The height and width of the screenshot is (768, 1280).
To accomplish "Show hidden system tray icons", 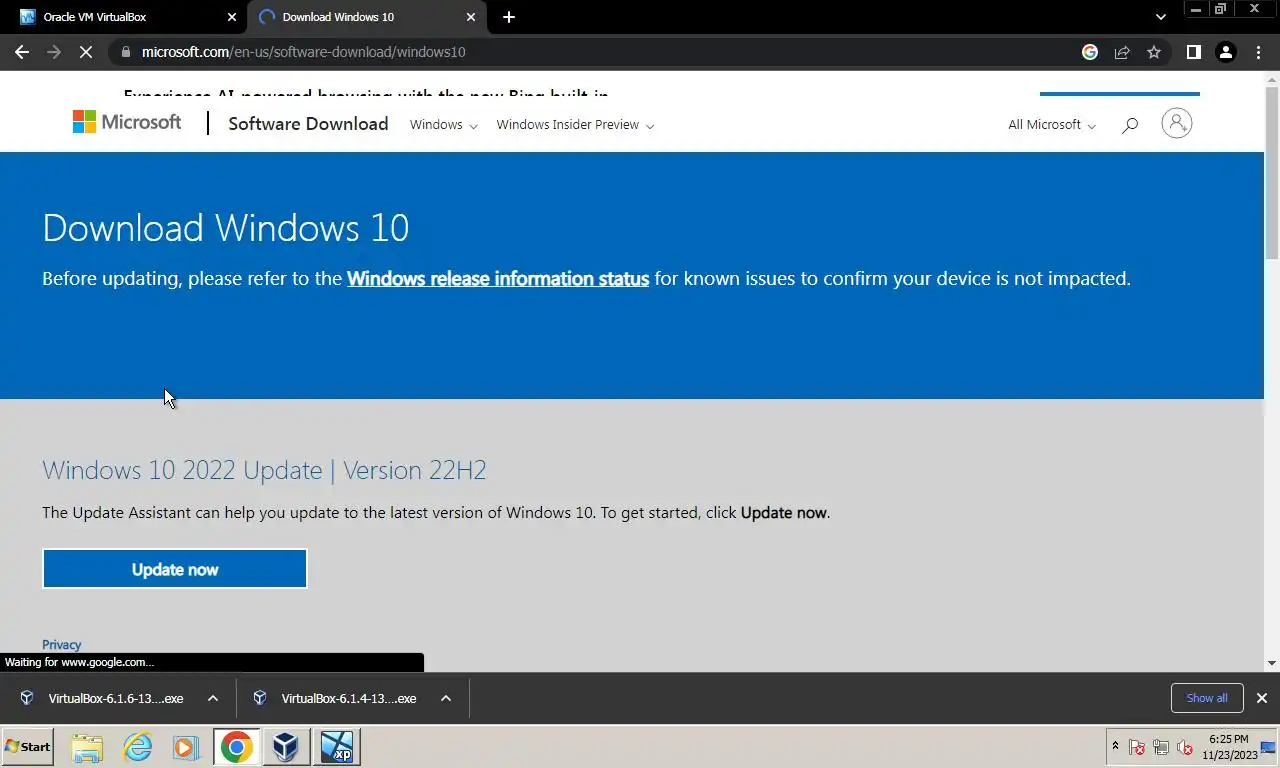I will click(1115, 747).
